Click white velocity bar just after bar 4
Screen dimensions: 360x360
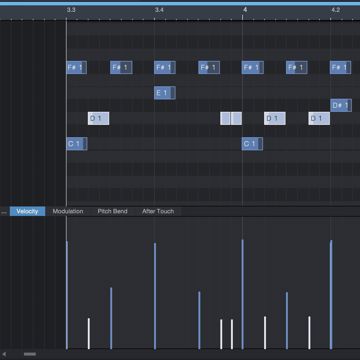tap(265, 333)
